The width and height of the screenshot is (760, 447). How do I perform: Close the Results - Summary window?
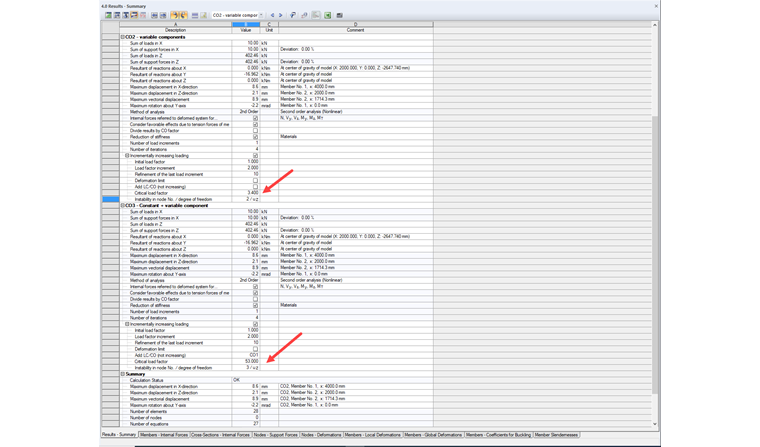pos(656,6)
